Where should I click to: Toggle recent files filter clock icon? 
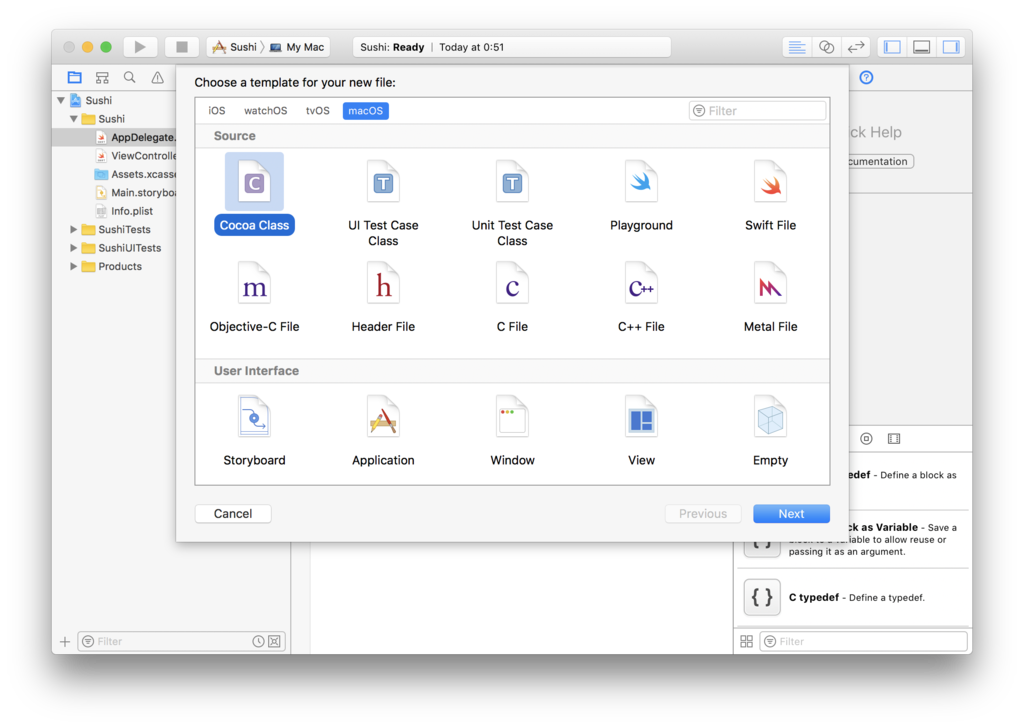pos(258,641)
